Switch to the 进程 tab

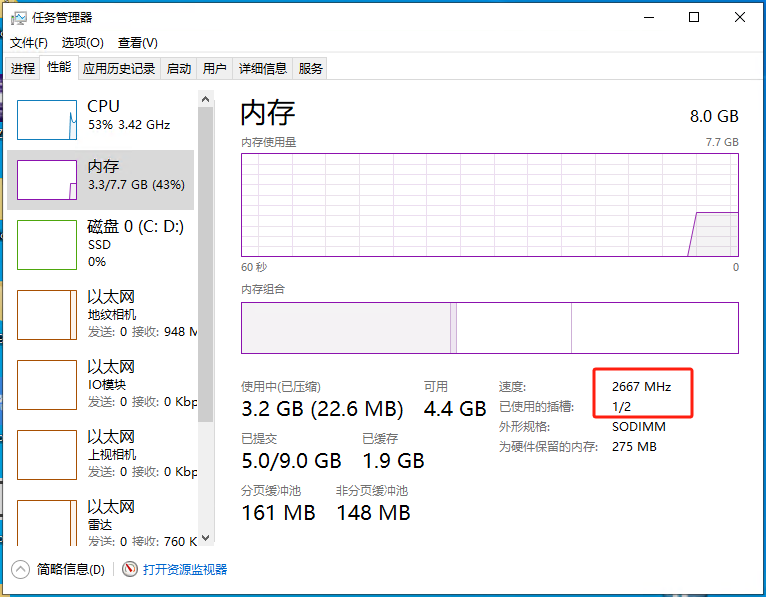coord(22,68)
